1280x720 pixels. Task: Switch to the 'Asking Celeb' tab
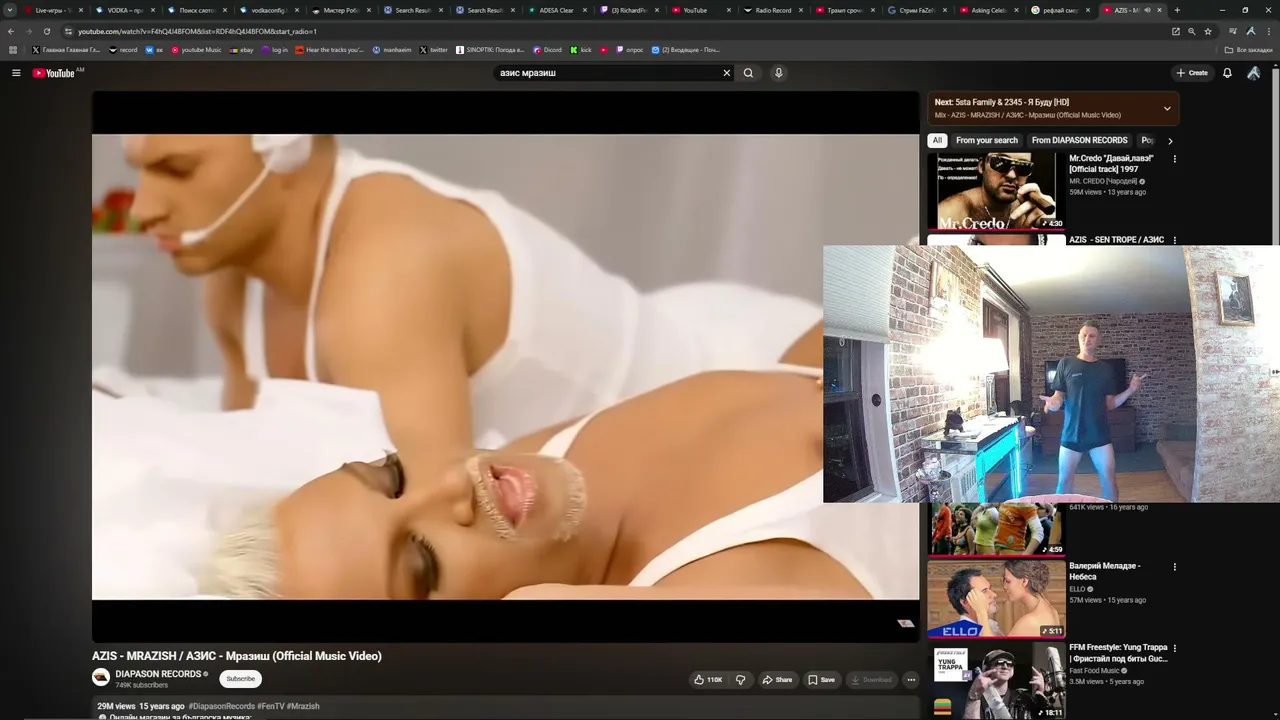[x=989, y=10]
